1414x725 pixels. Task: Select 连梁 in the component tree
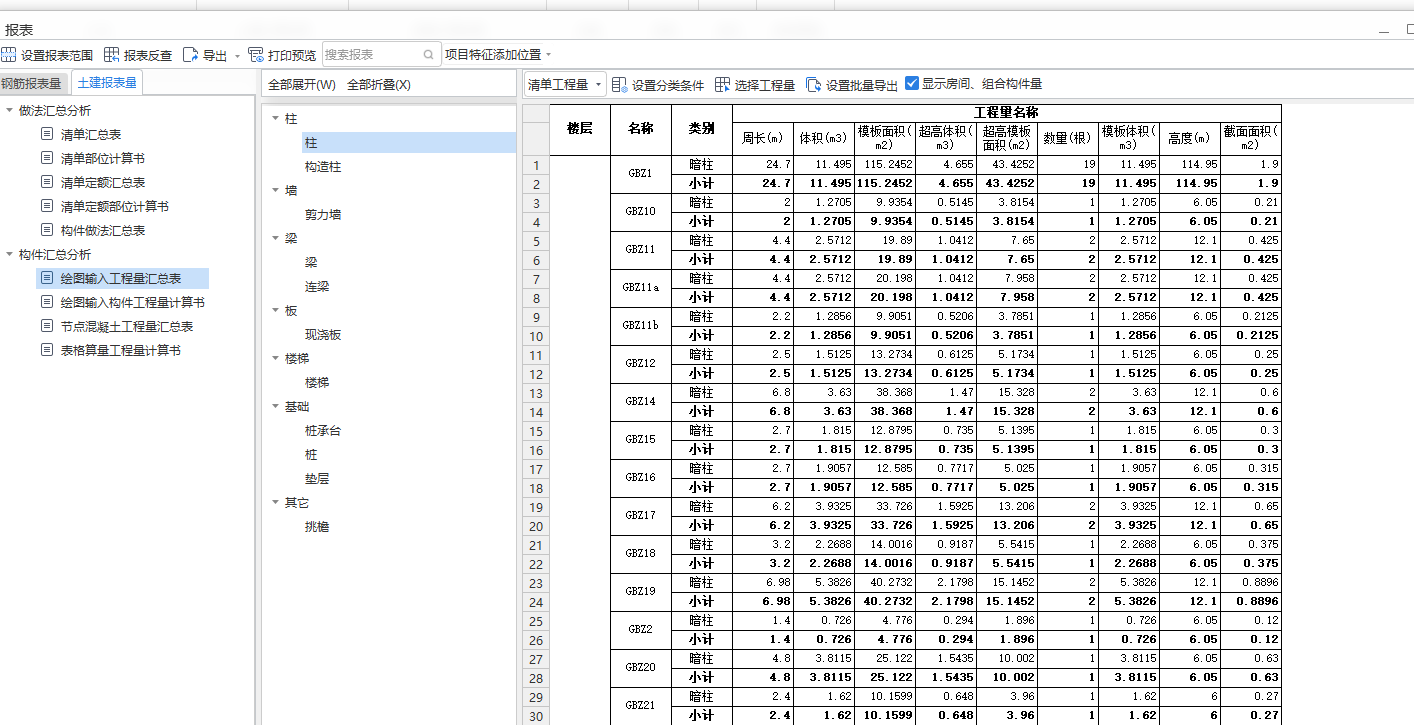(317, 286)
